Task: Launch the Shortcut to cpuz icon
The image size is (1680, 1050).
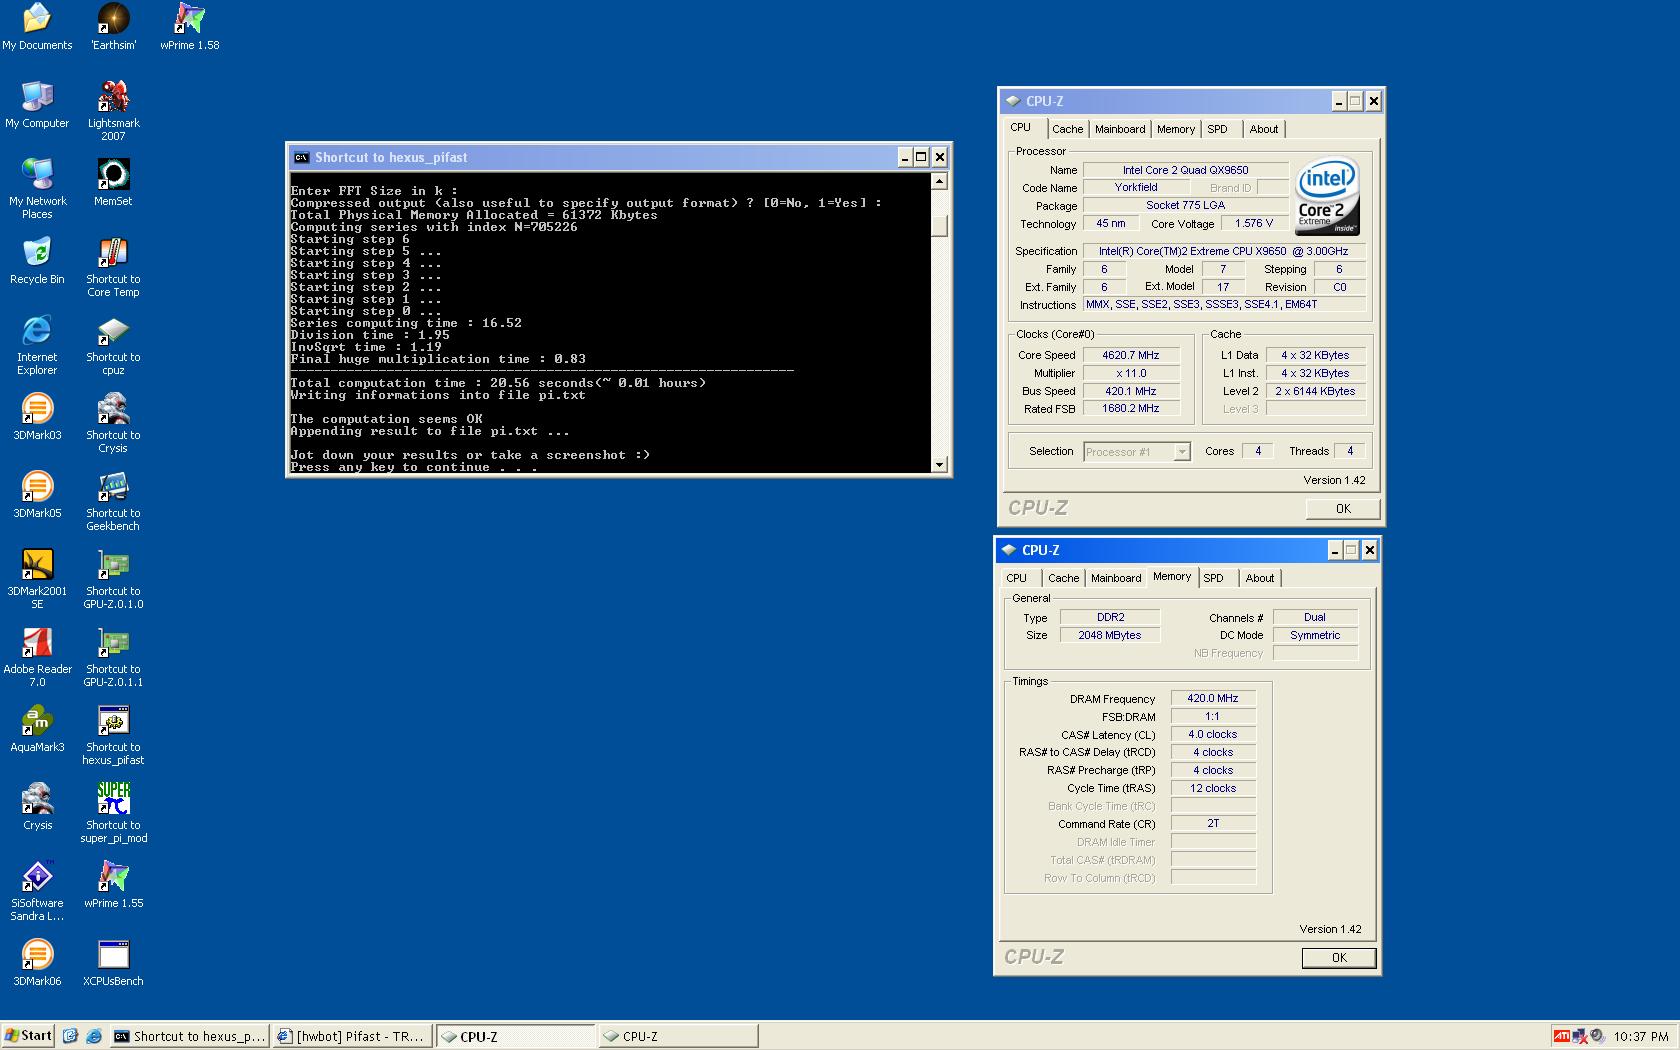Action: pyautogui.click(x=113, y=345)
